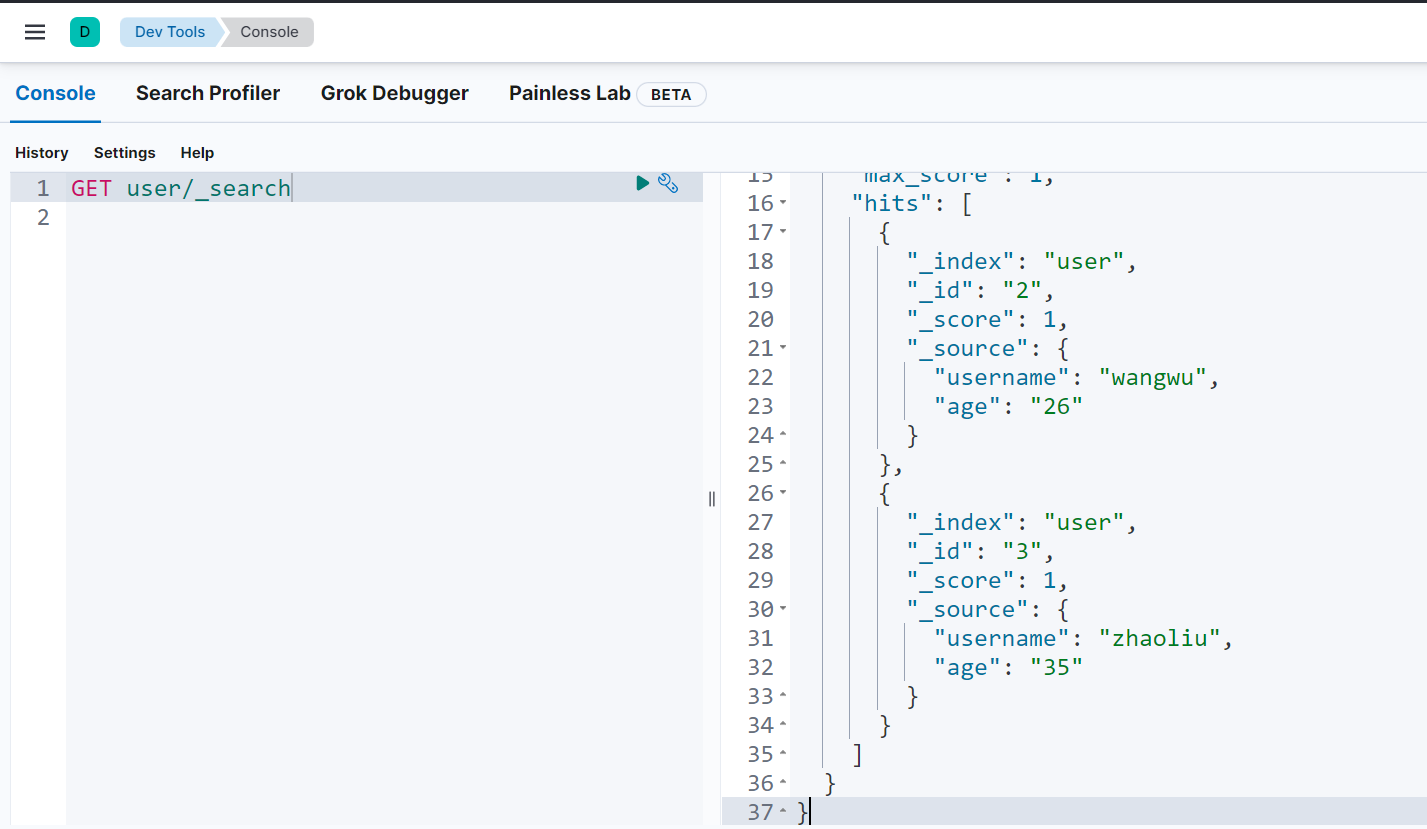1427x829 pixels.
Task: Open the wrench request options menu
Action: [x=668, y=184]
